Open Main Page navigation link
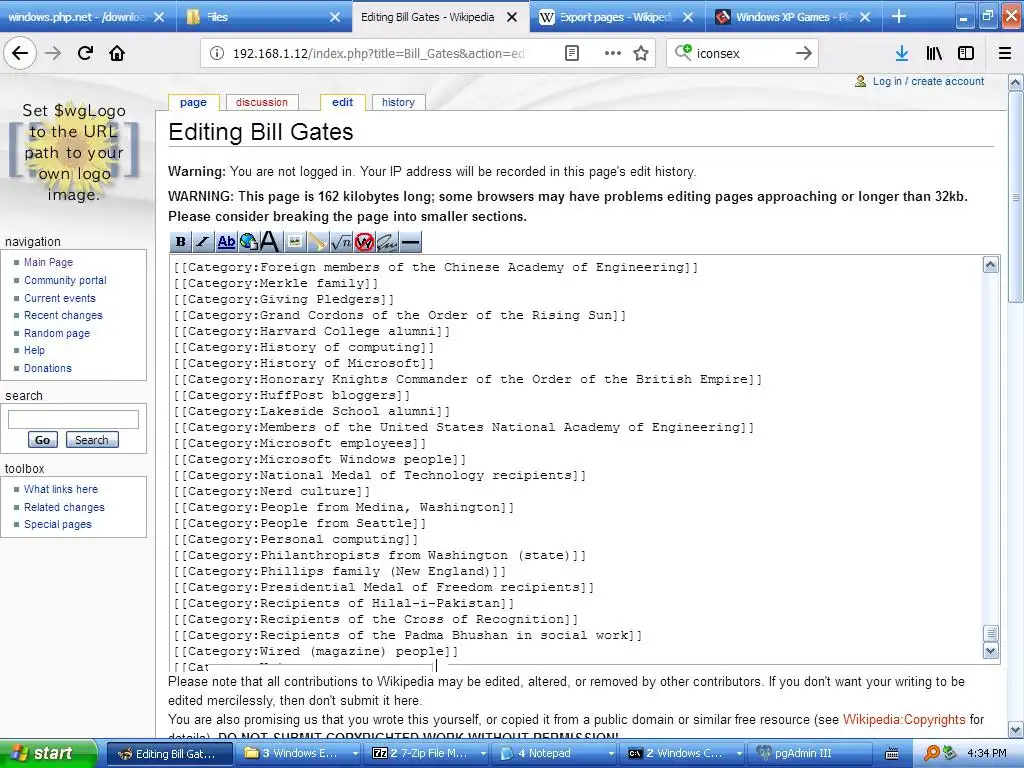1024x768 pixels. (x=48, y=262)
